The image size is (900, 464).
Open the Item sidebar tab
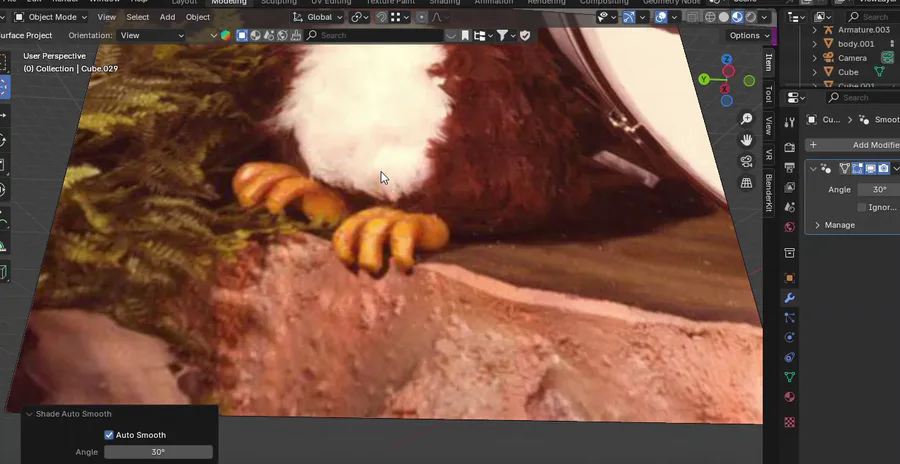(x=769, y=62)
